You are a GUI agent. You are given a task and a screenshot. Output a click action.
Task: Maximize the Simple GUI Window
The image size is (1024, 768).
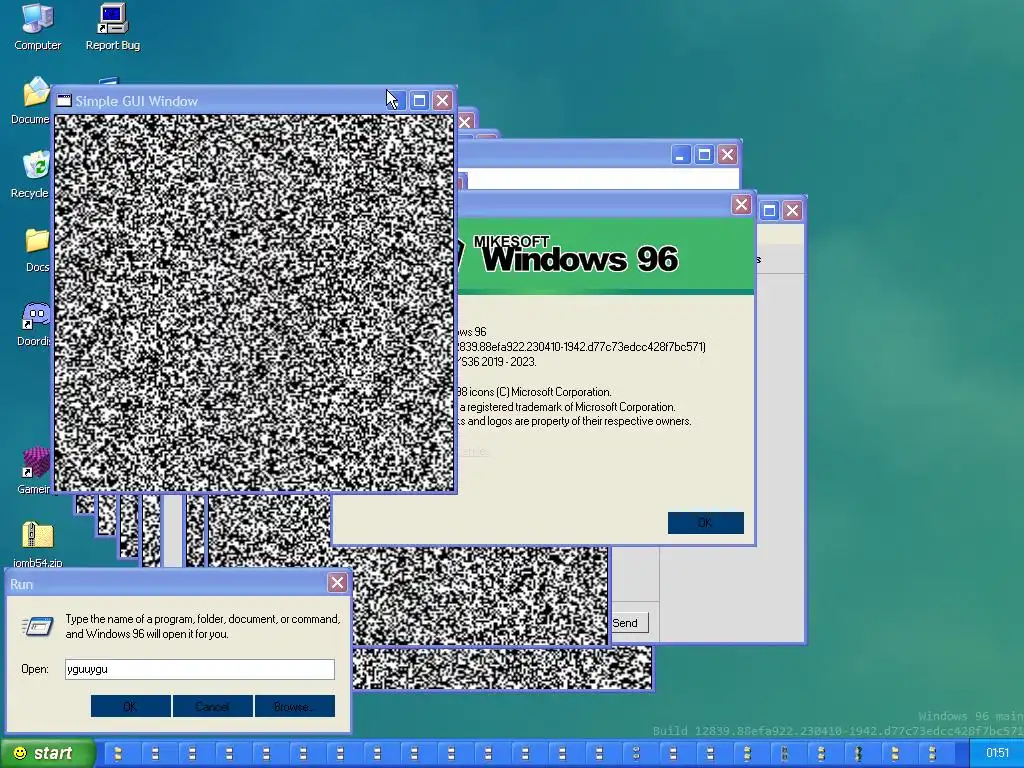click(419, 101)
